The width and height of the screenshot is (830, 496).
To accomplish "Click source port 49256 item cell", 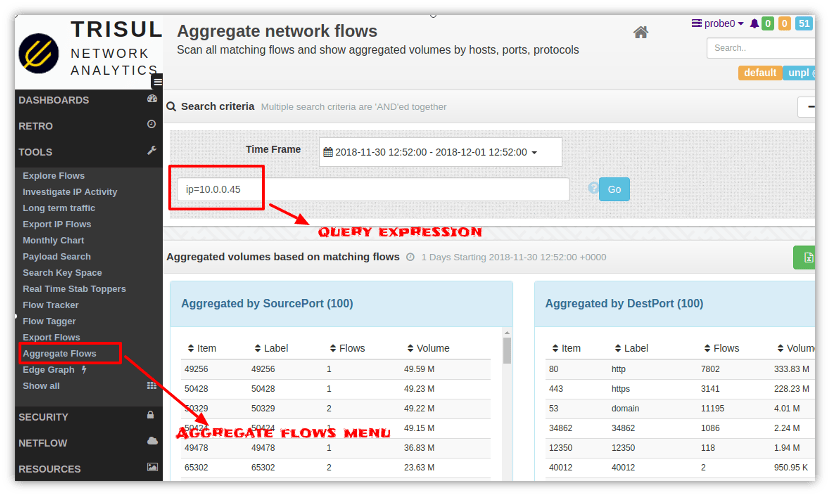I will click(196, 369).
